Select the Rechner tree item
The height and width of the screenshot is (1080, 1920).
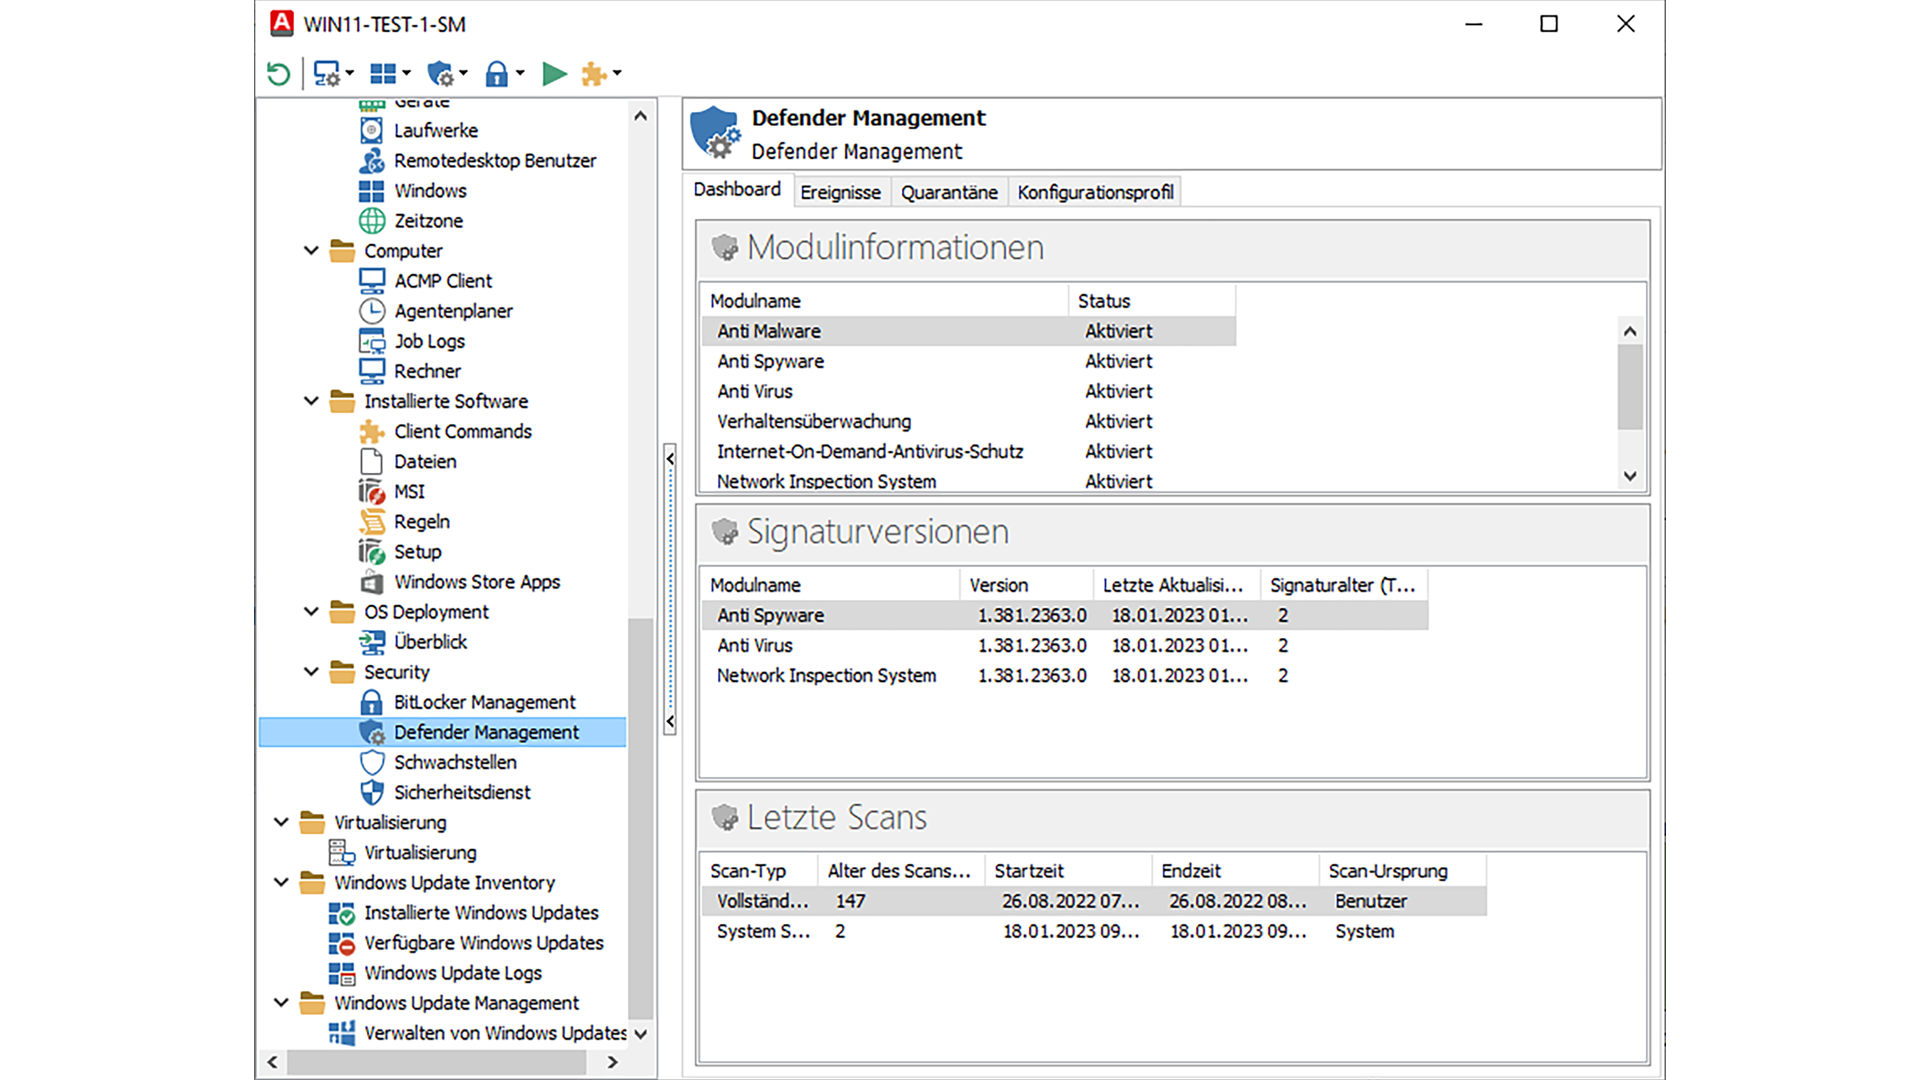(427, 371)
